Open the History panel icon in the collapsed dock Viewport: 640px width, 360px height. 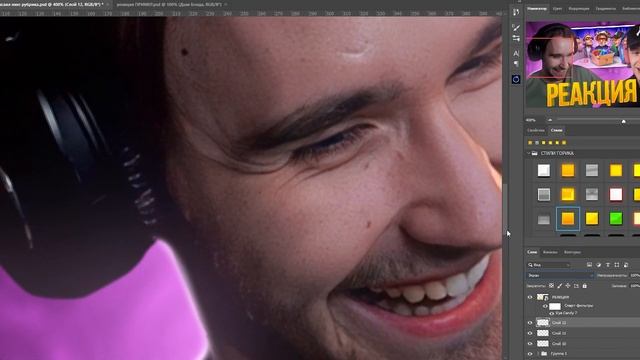click(x=516, y=12)
